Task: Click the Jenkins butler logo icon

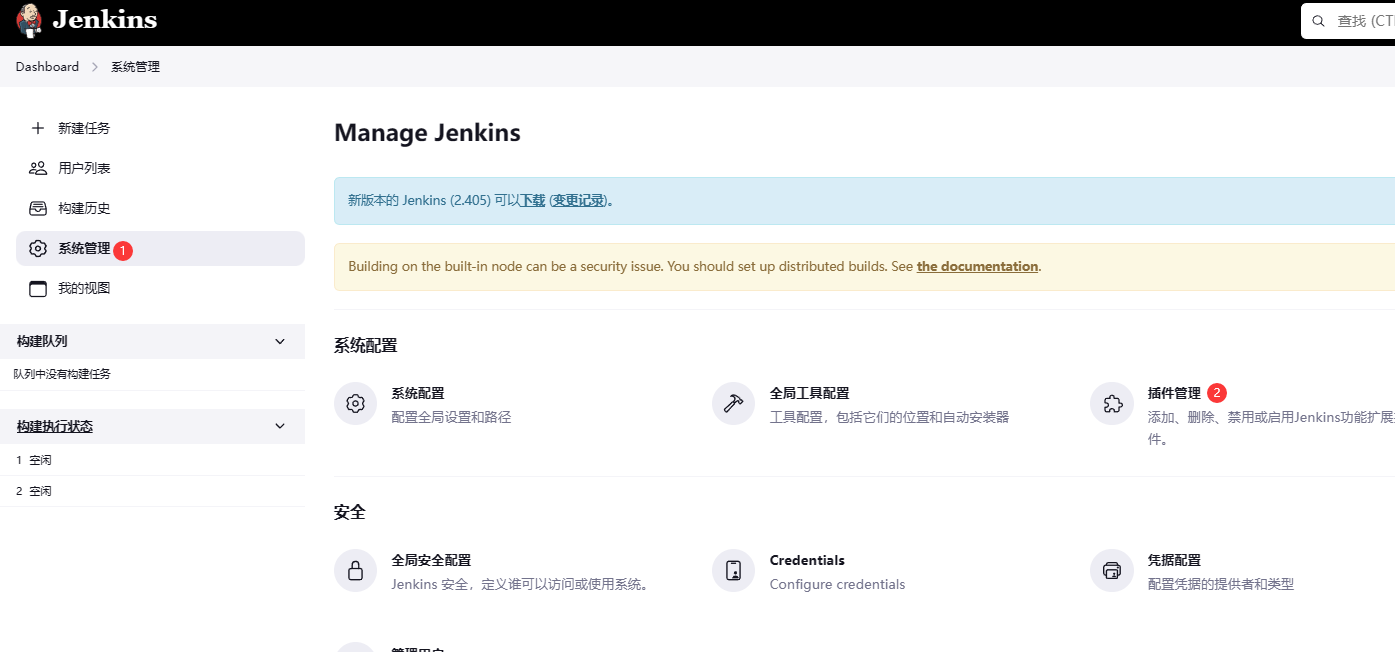Action: click(30, 20)
